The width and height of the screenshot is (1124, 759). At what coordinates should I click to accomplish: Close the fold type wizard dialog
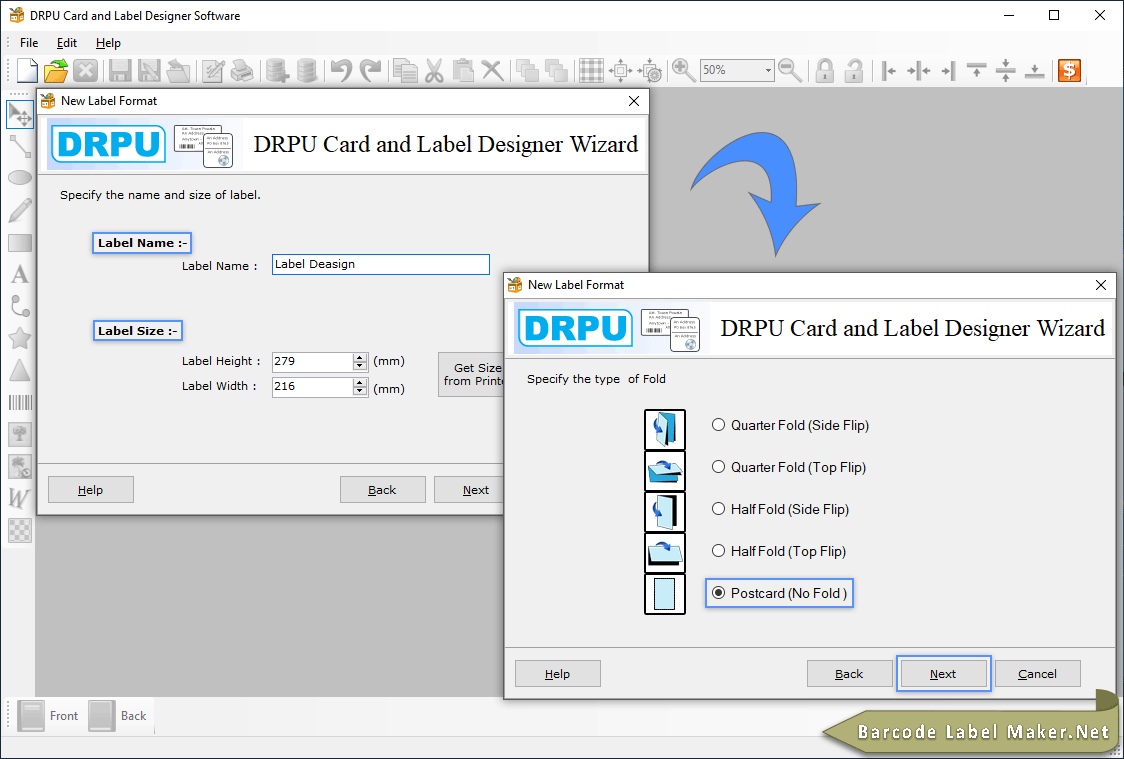coord(1101,285)
